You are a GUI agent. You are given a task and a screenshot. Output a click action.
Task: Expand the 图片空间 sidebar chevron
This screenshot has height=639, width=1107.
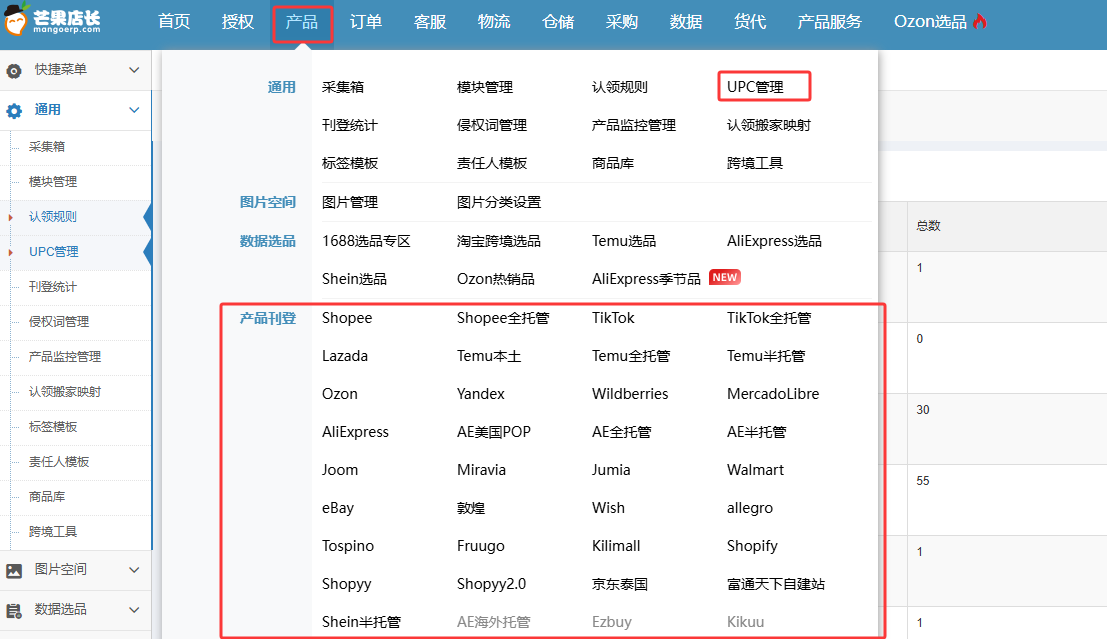pos(134,570)
